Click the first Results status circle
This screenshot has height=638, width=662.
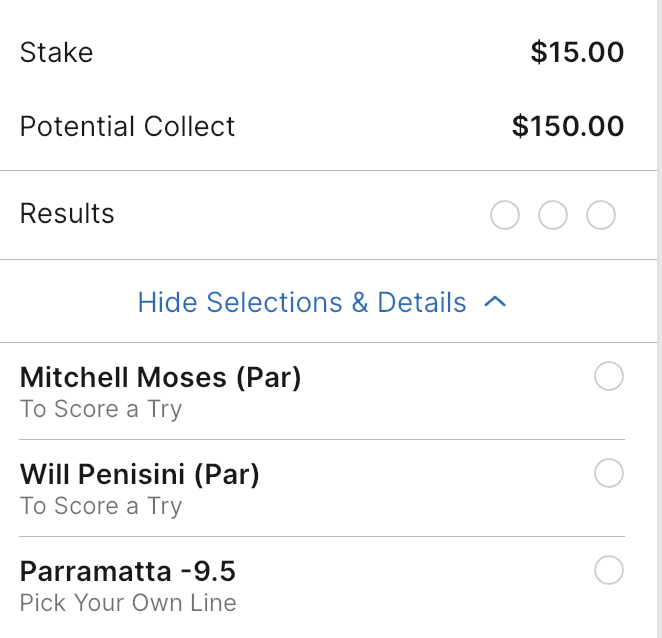coord(505,215)
